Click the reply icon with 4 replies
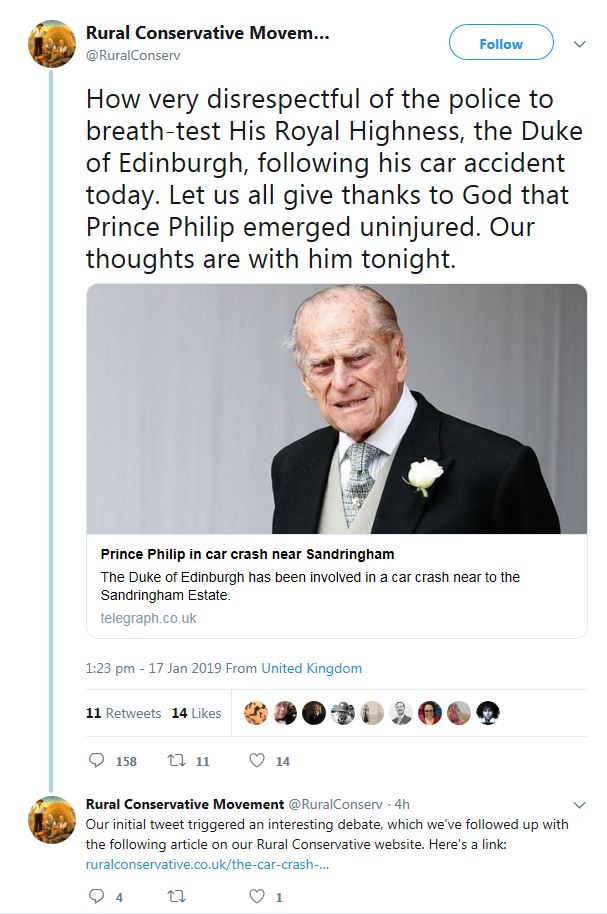Image resolution: width=607 pixels, height=914 pixels. point(96,896)
